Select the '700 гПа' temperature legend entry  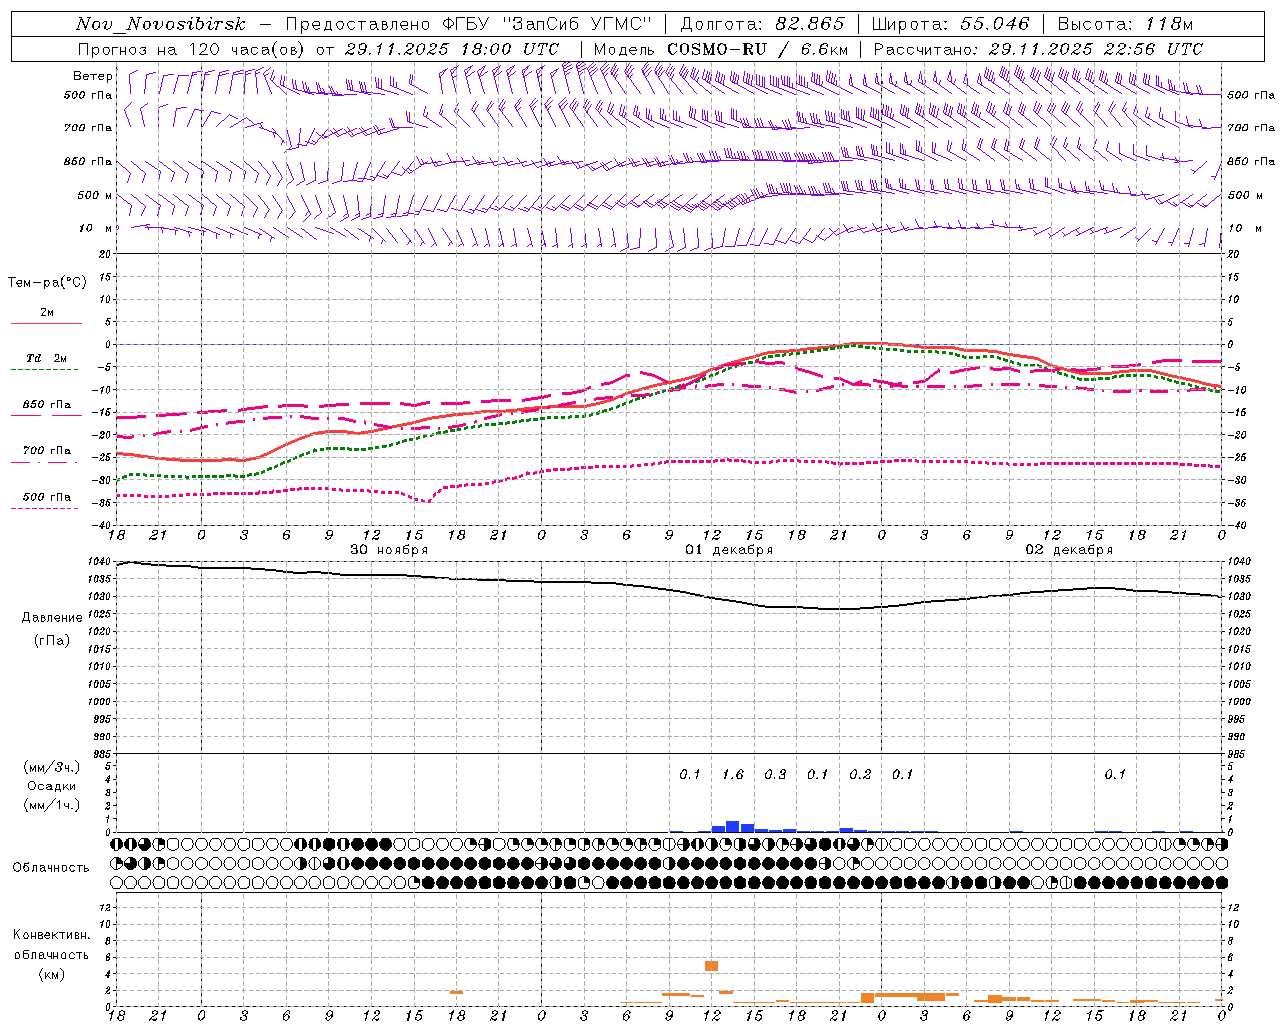(x=47, y=451)
